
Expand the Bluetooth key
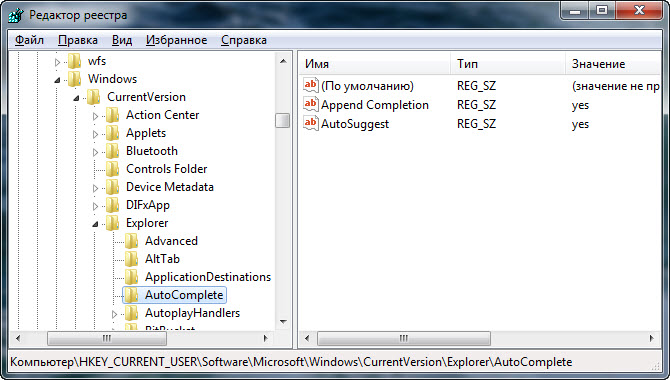pyautogui.click(x=95, y=152)
